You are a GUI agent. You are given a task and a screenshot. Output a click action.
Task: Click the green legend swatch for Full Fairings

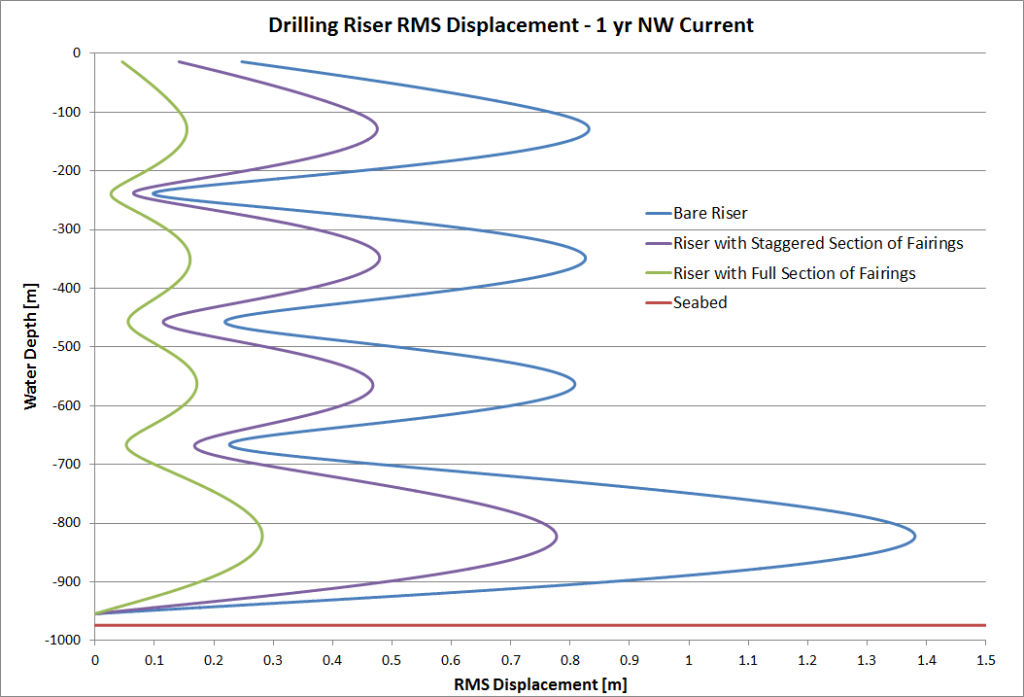(657, 273)
